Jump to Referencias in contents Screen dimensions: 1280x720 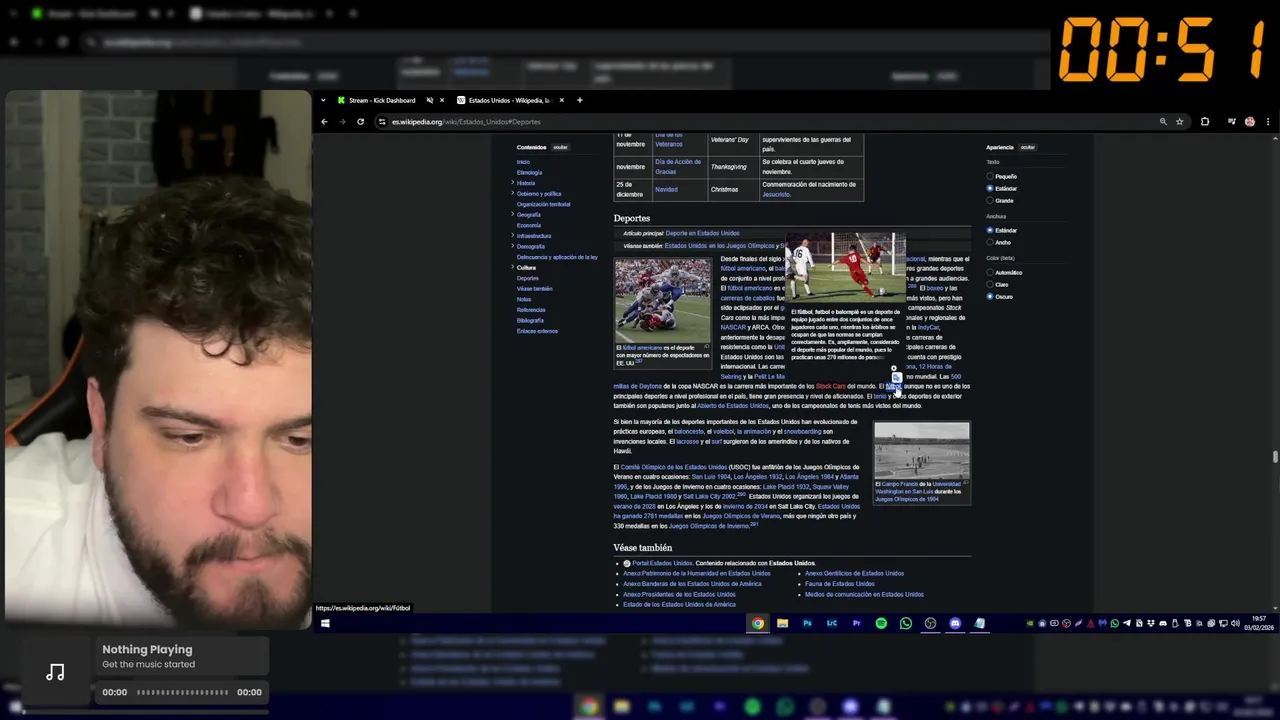(531, 310)
